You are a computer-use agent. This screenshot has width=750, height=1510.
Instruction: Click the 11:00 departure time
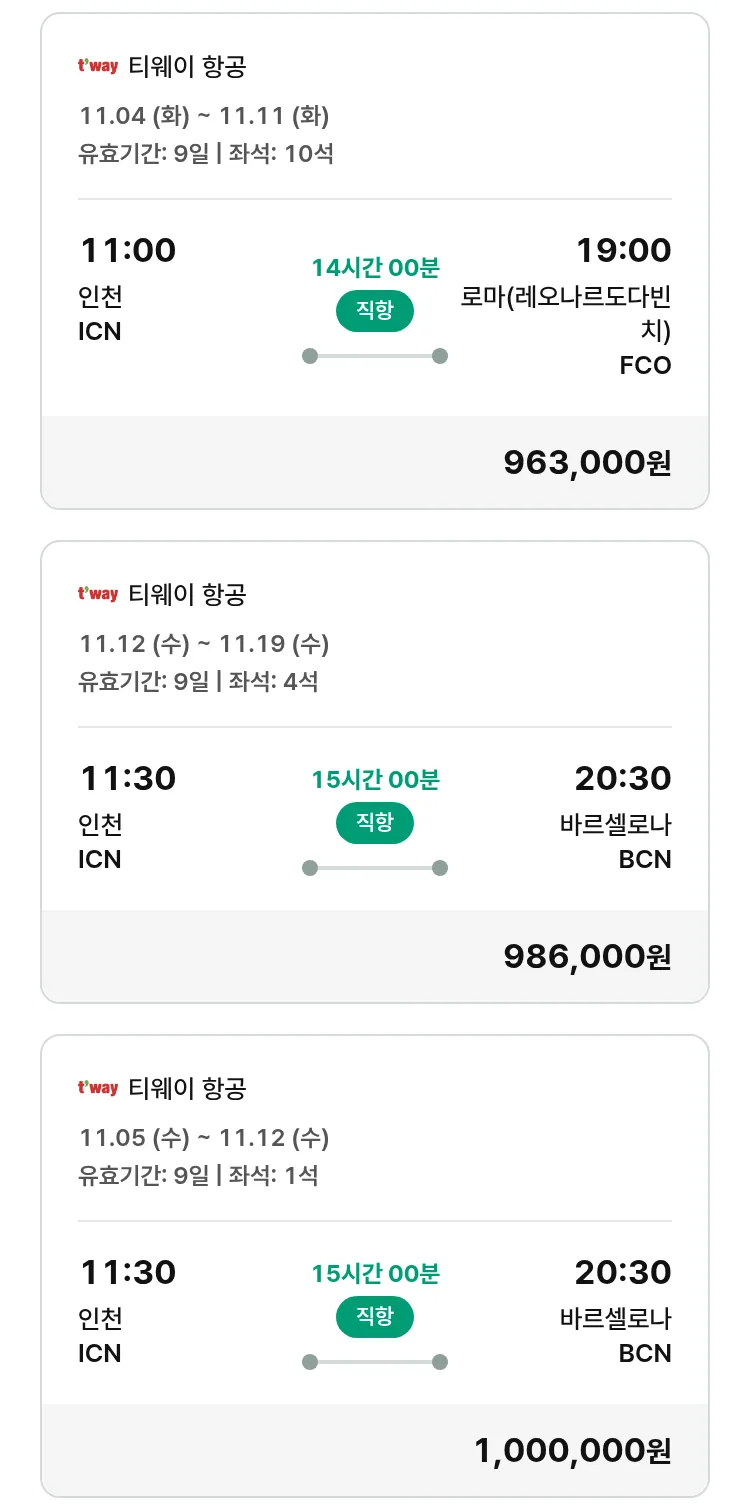[x=127, y=250]
